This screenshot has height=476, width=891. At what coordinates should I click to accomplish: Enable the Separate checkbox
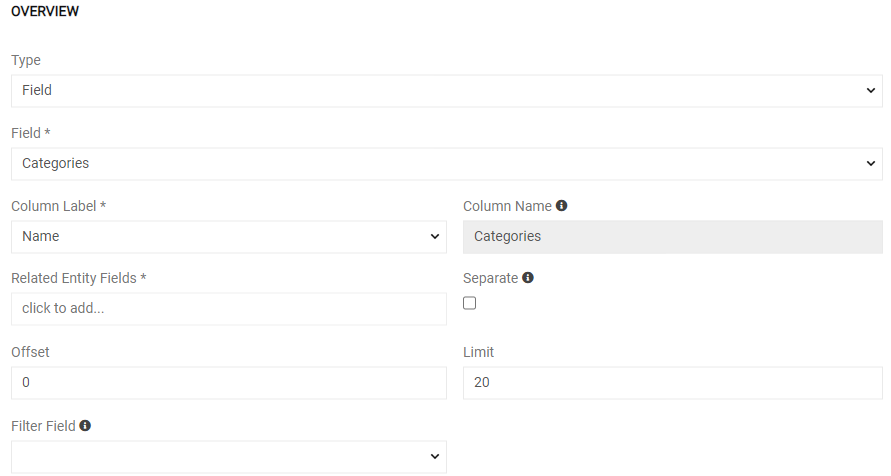coord(469,303)
